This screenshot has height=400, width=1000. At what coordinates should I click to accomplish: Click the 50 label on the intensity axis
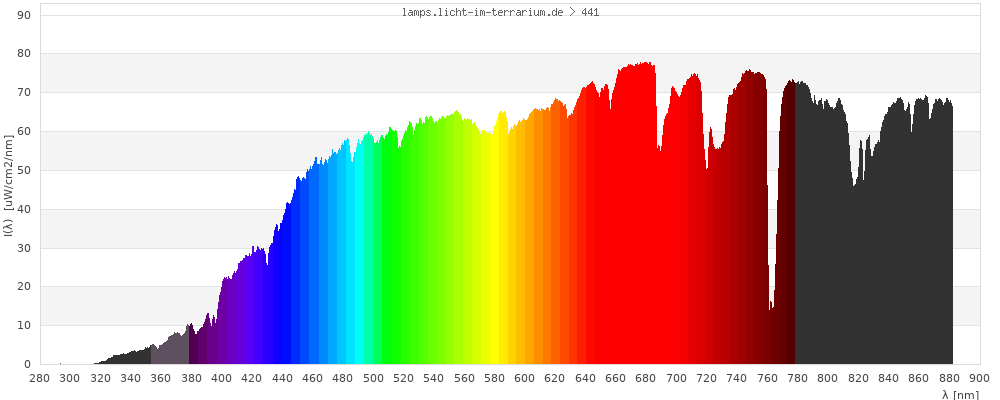(x=24, y=171)
